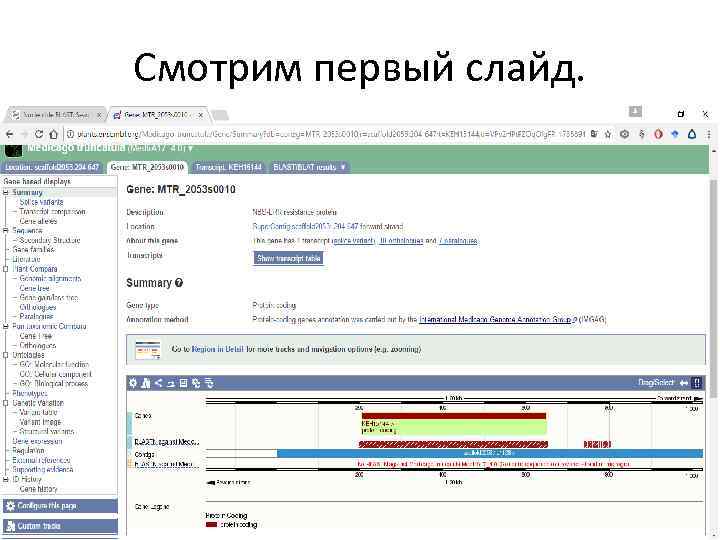Open the image track configuration gear icon

tap(133, 383)
